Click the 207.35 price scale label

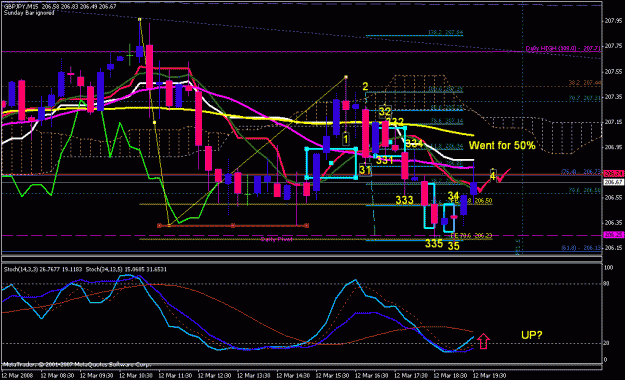tap(613, 96)
